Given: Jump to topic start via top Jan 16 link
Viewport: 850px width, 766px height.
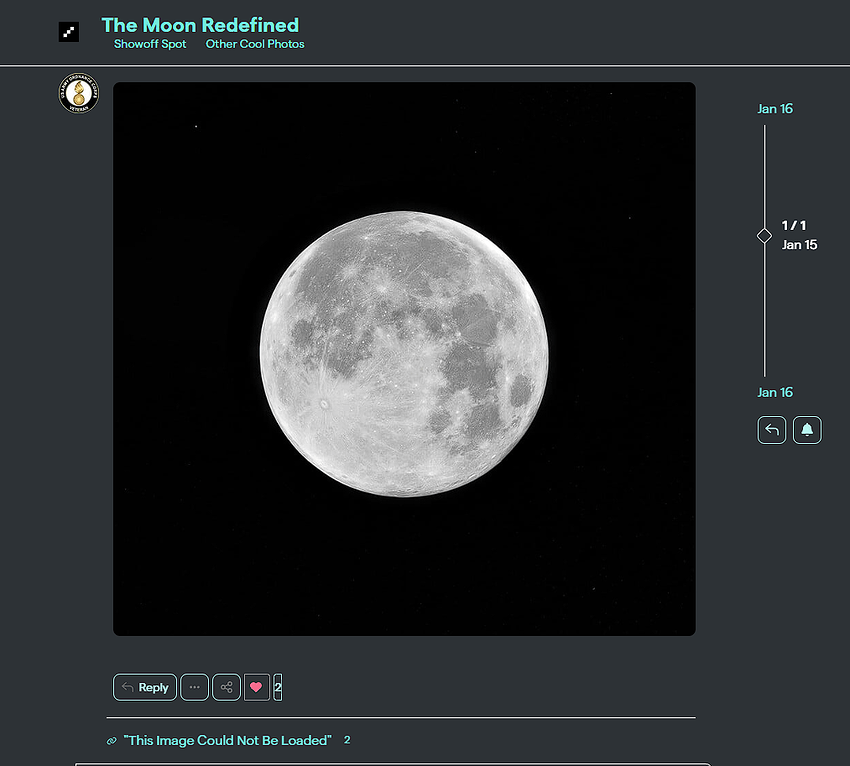Looking at the screenshot, I should pyautogui.click(x=775, y=108).
